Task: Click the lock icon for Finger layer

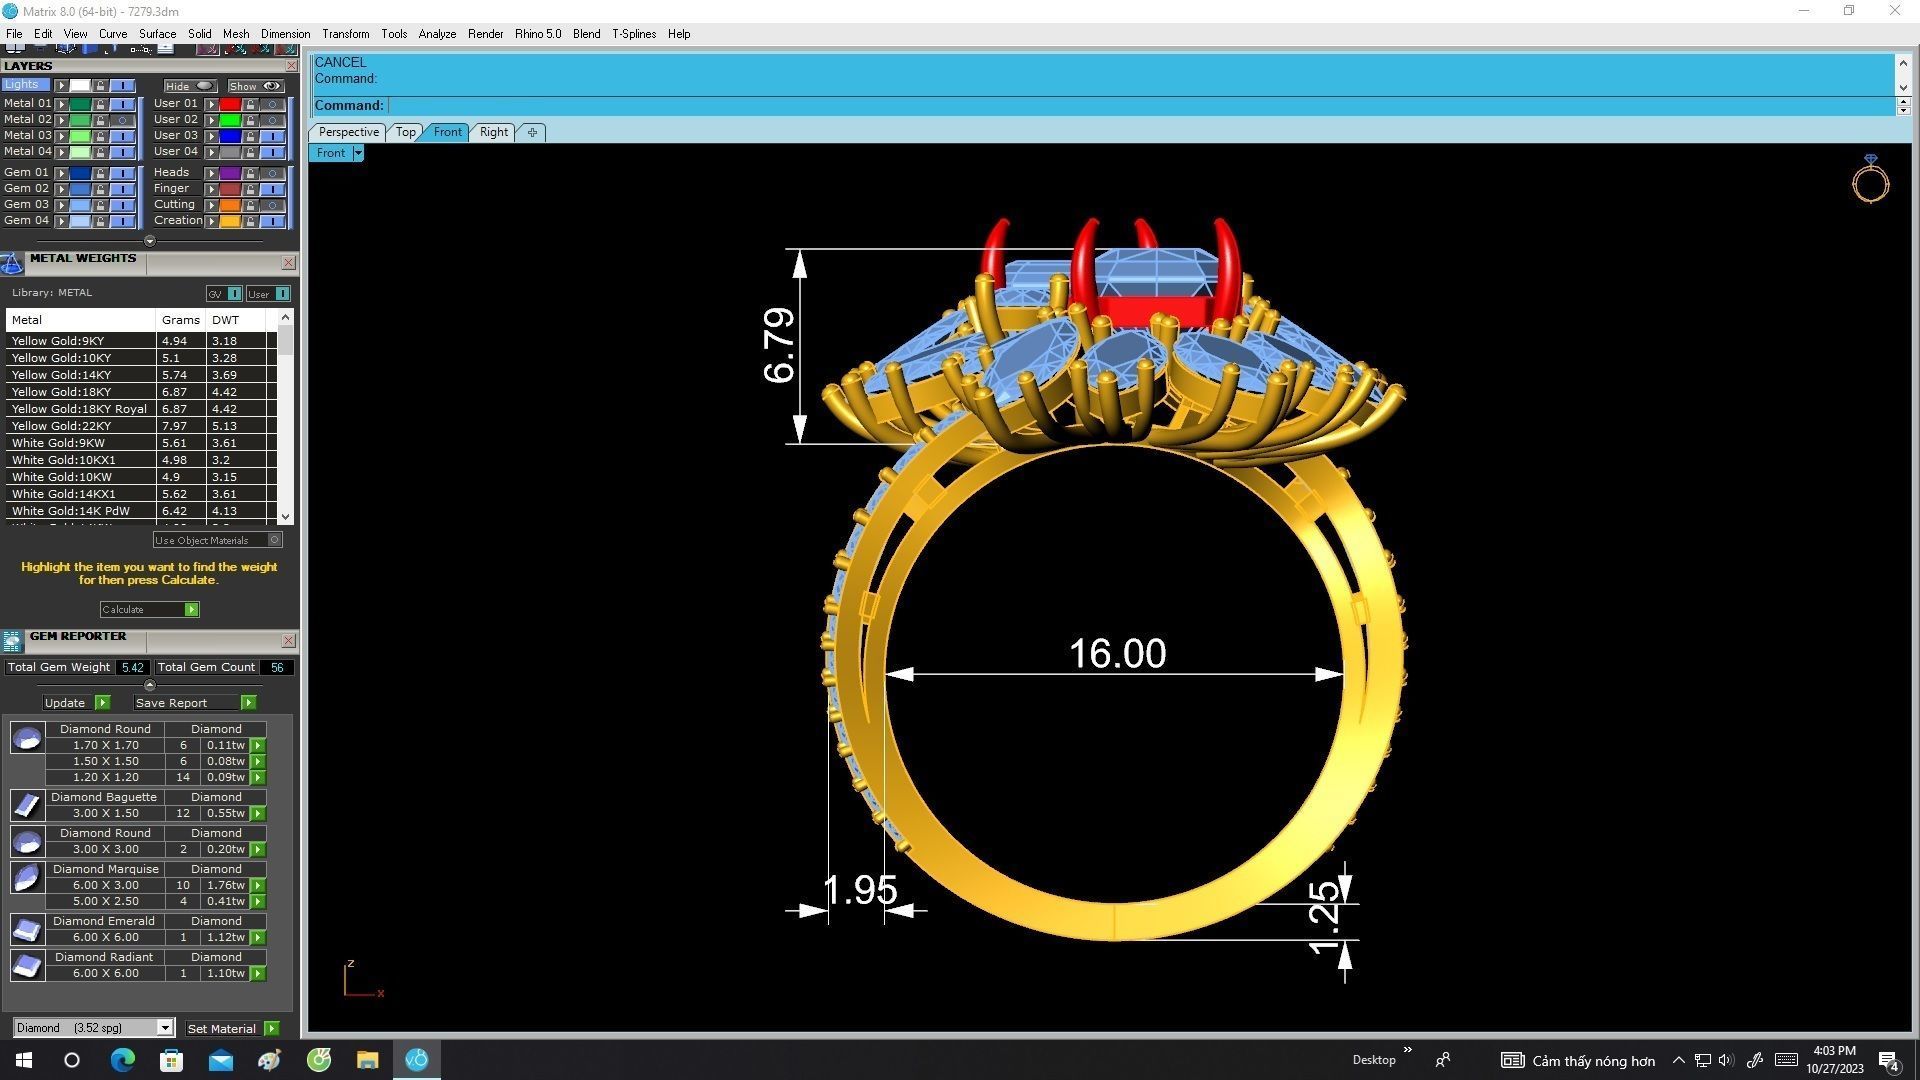Action: click(x=250, y=189)
